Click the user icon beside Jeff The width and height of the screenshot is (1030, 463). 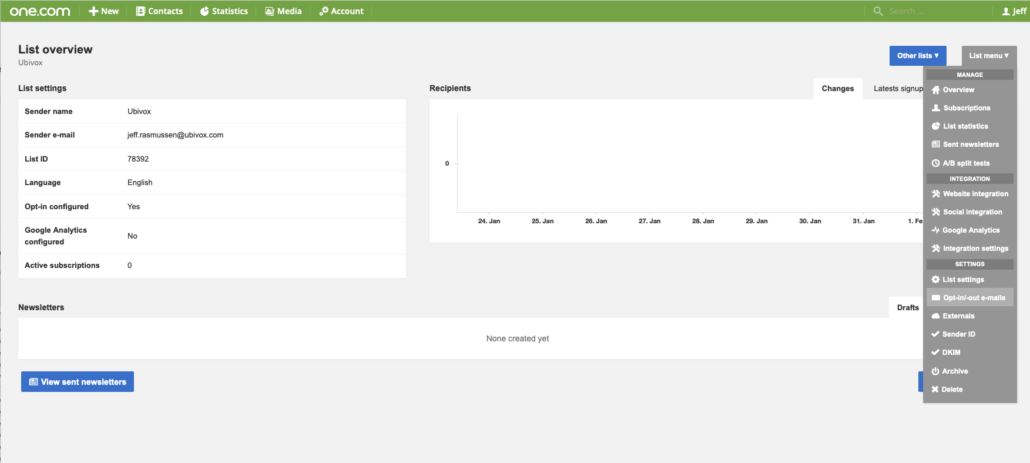[x=1006, y=11]
